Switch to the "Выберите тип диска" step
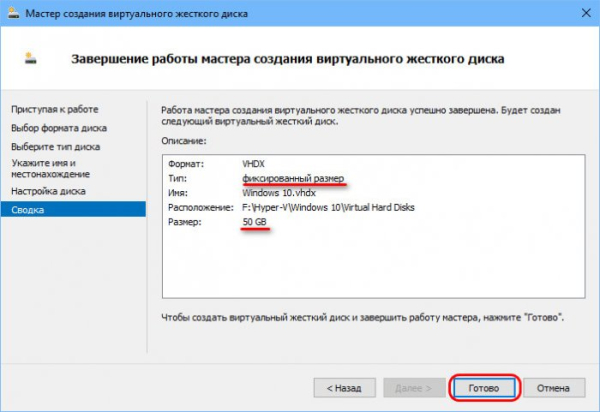 [56, 147]
